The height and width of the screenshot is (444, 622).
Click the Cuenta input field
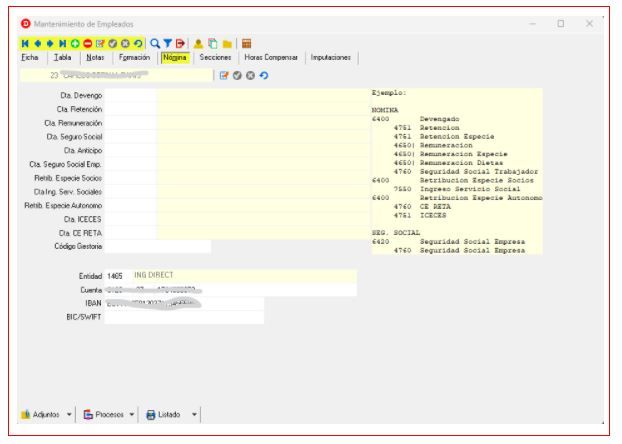tap(230, 290)
